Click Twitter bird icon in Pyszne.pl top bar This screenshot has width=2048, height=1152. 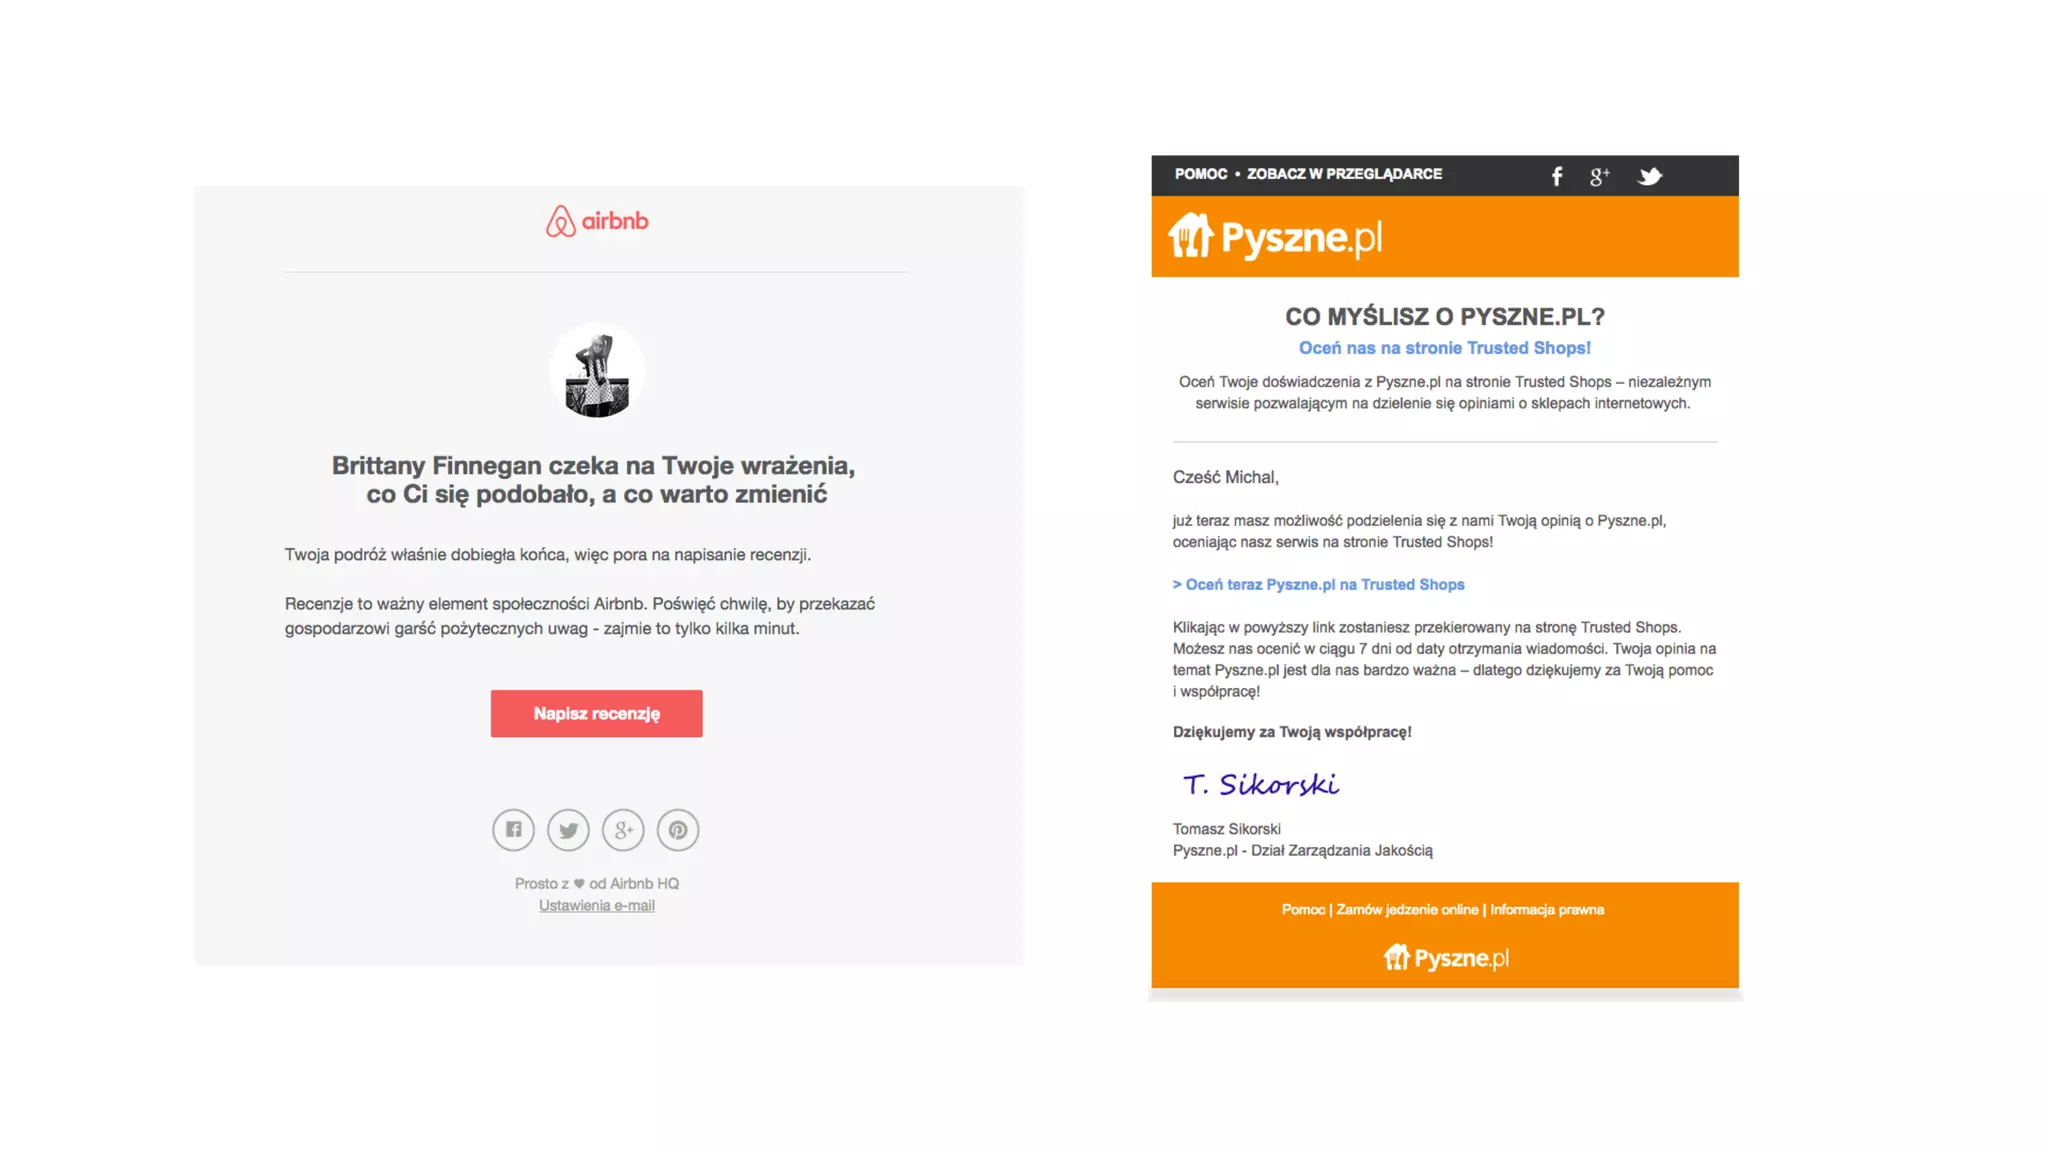(1650, 177)
